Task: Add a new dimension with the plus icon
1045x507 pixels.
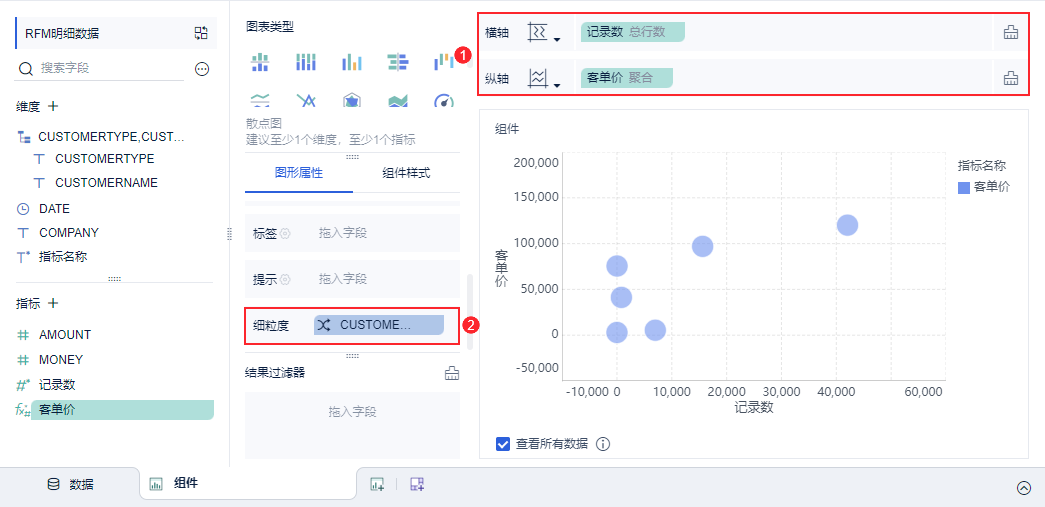Action: (x=53, y=106)
